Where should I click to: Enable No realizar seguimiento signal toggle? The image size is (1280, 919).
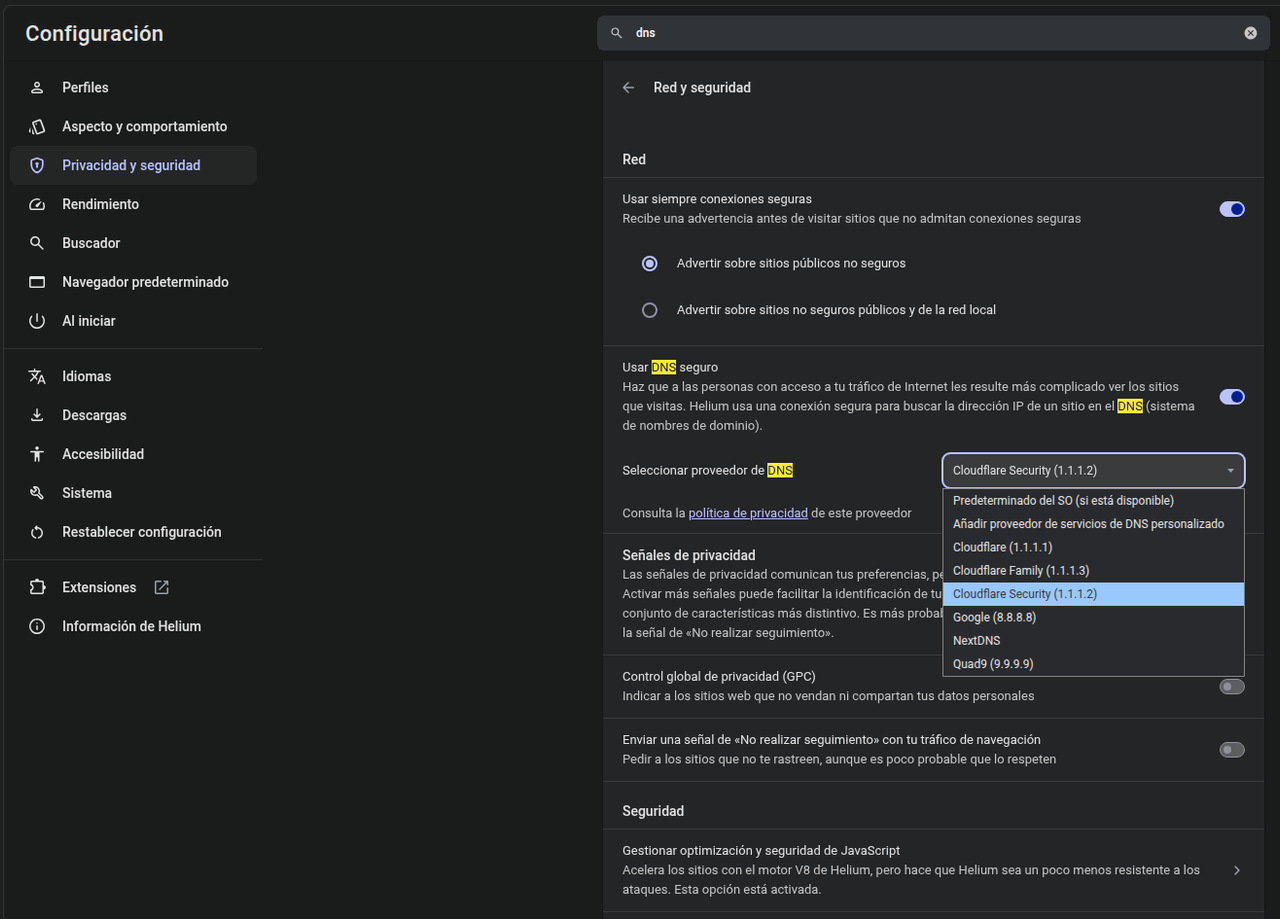point(1232,750)
